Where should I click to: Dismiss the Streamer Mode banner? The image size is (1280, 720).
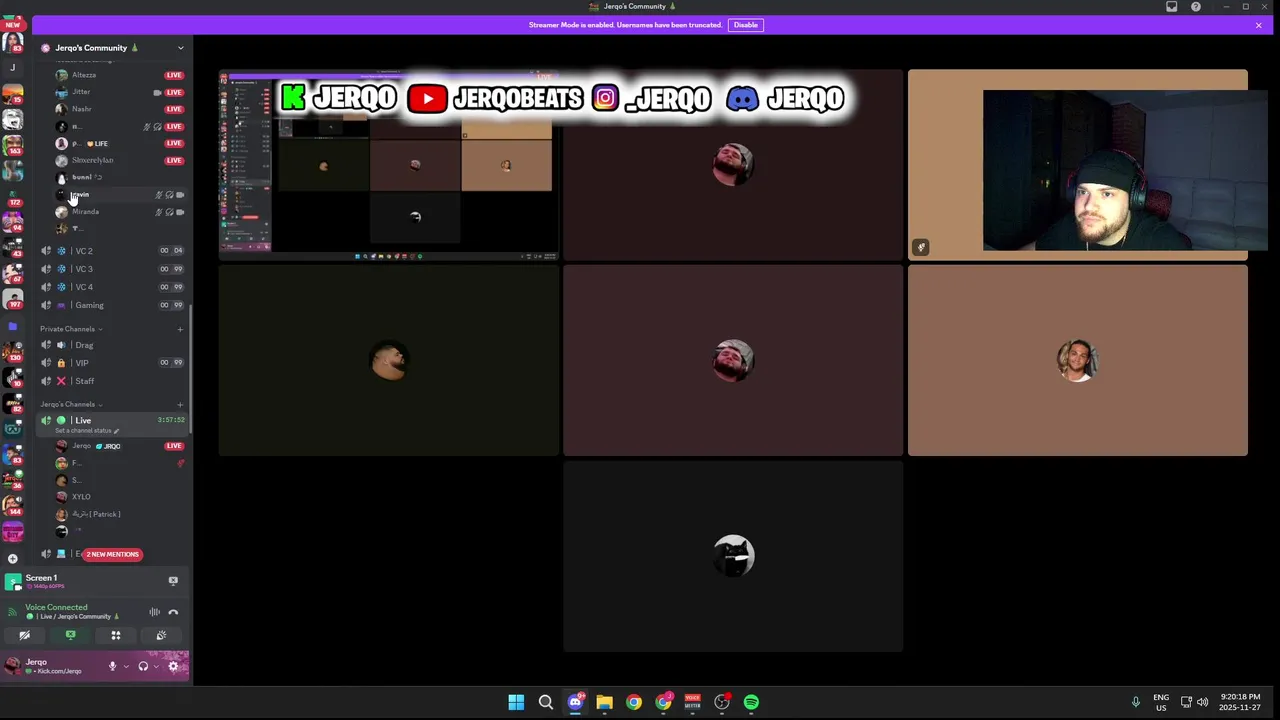[1258, 25]
